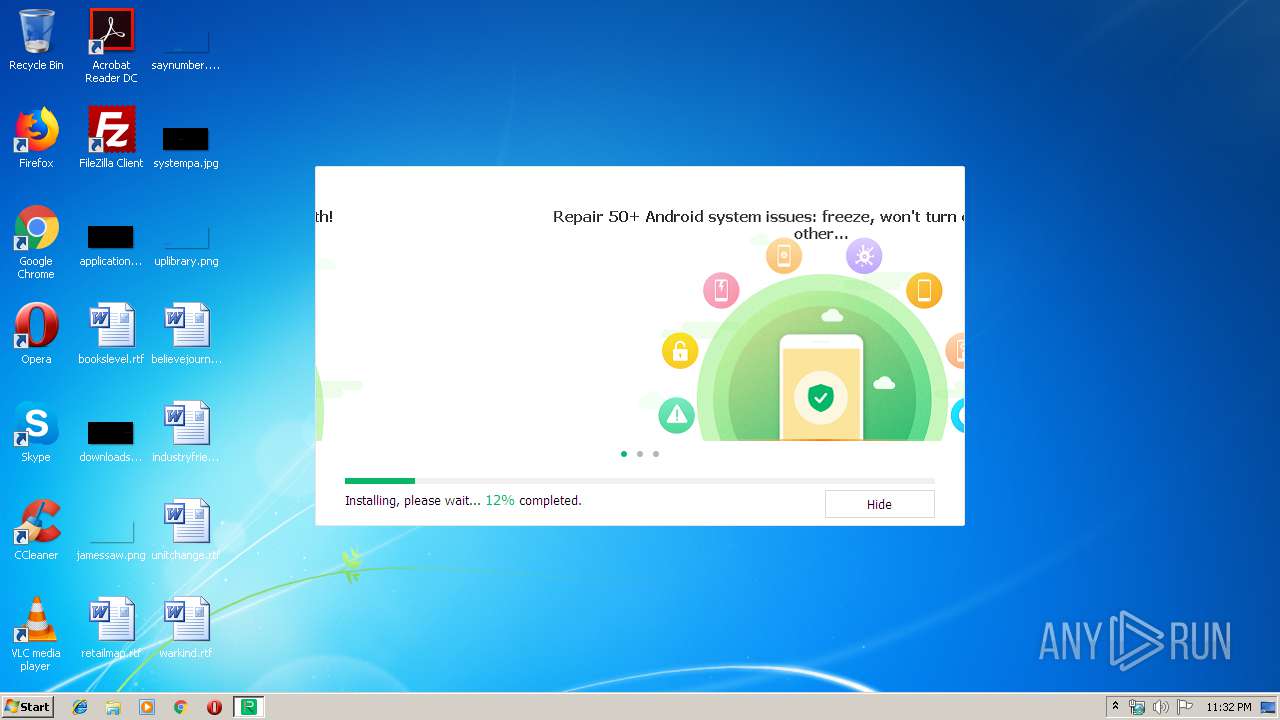Open Windows Media Player taskbar icon
The image size is (1280, 720).
tap(147, 707)
